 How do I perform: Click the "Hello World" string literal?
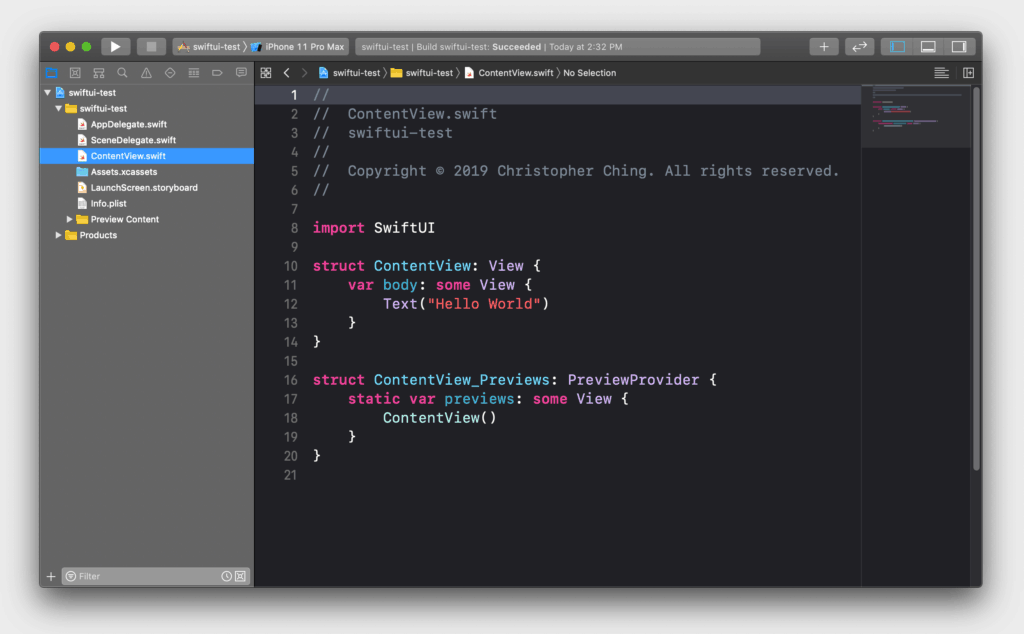point(484,304)
